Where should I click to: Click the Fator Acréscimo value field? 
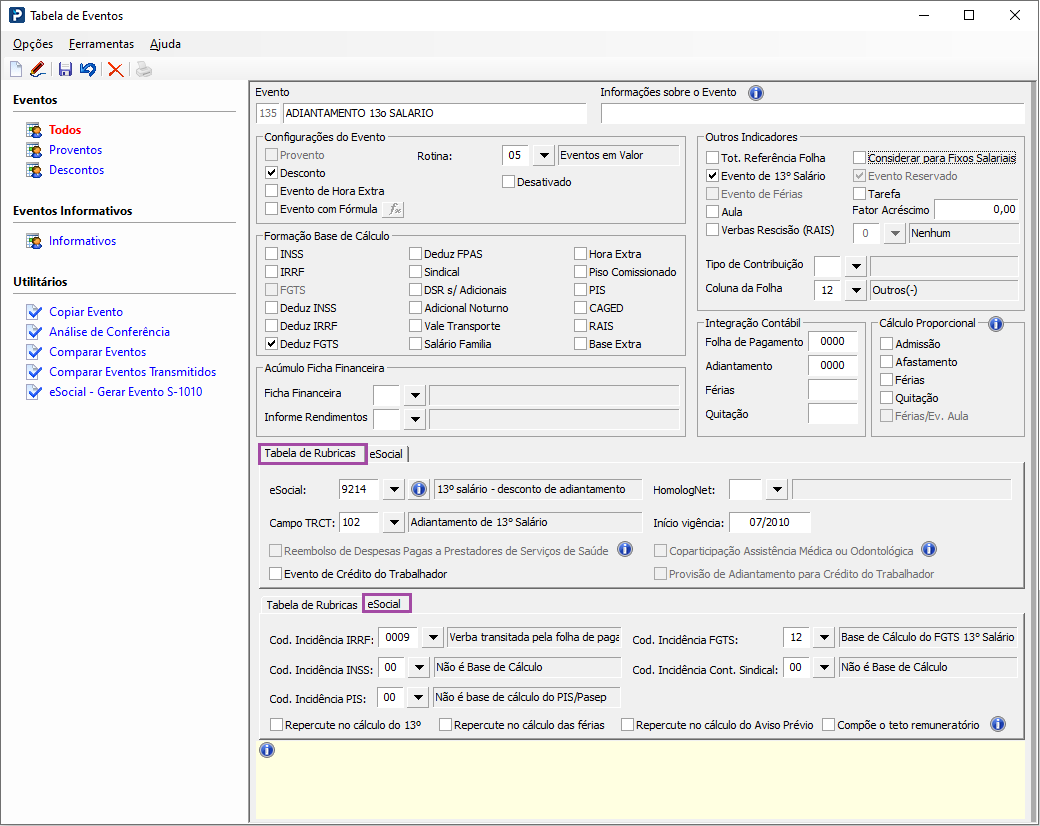coord(976,210)
